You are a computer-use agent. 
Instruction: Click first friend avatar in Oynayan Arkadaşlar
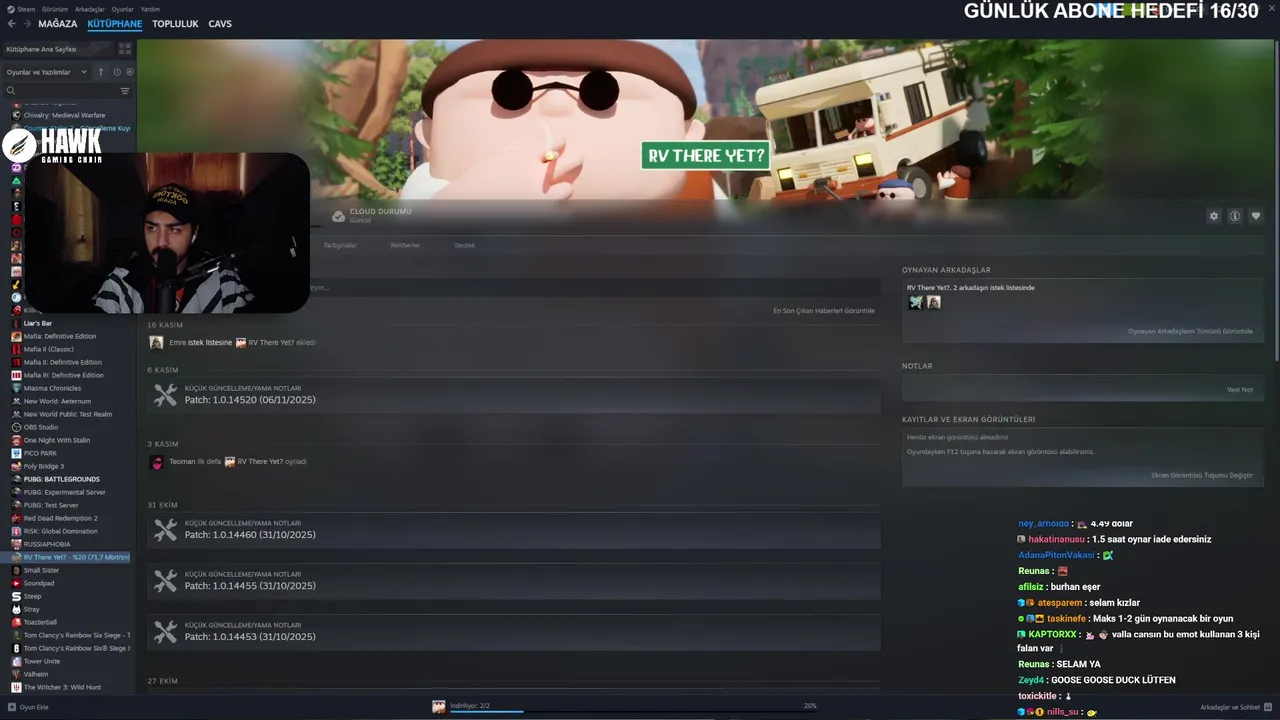point(915,302)
